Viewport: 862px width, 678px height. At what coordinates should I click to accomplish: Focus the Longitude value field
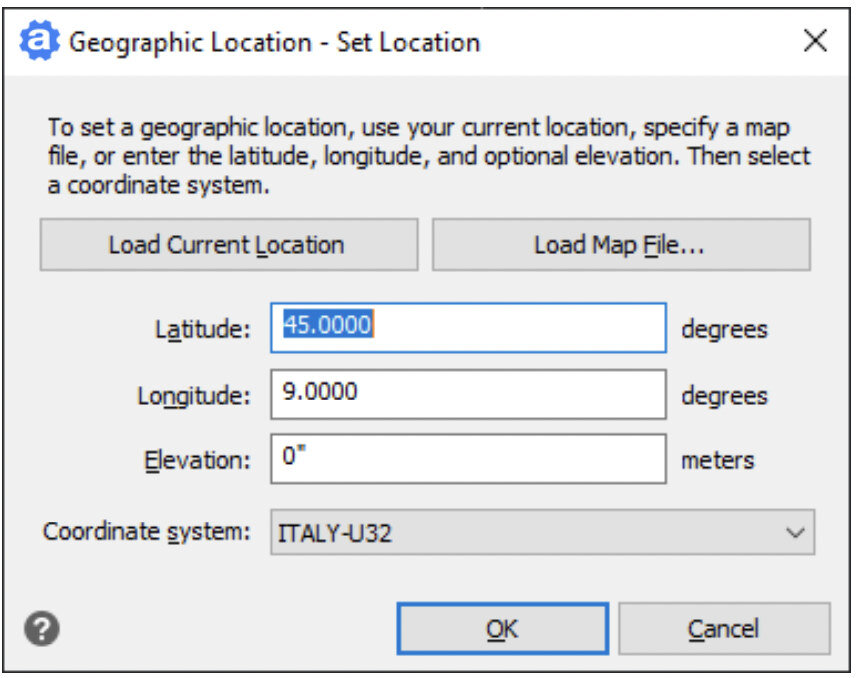tap(467, 394)
